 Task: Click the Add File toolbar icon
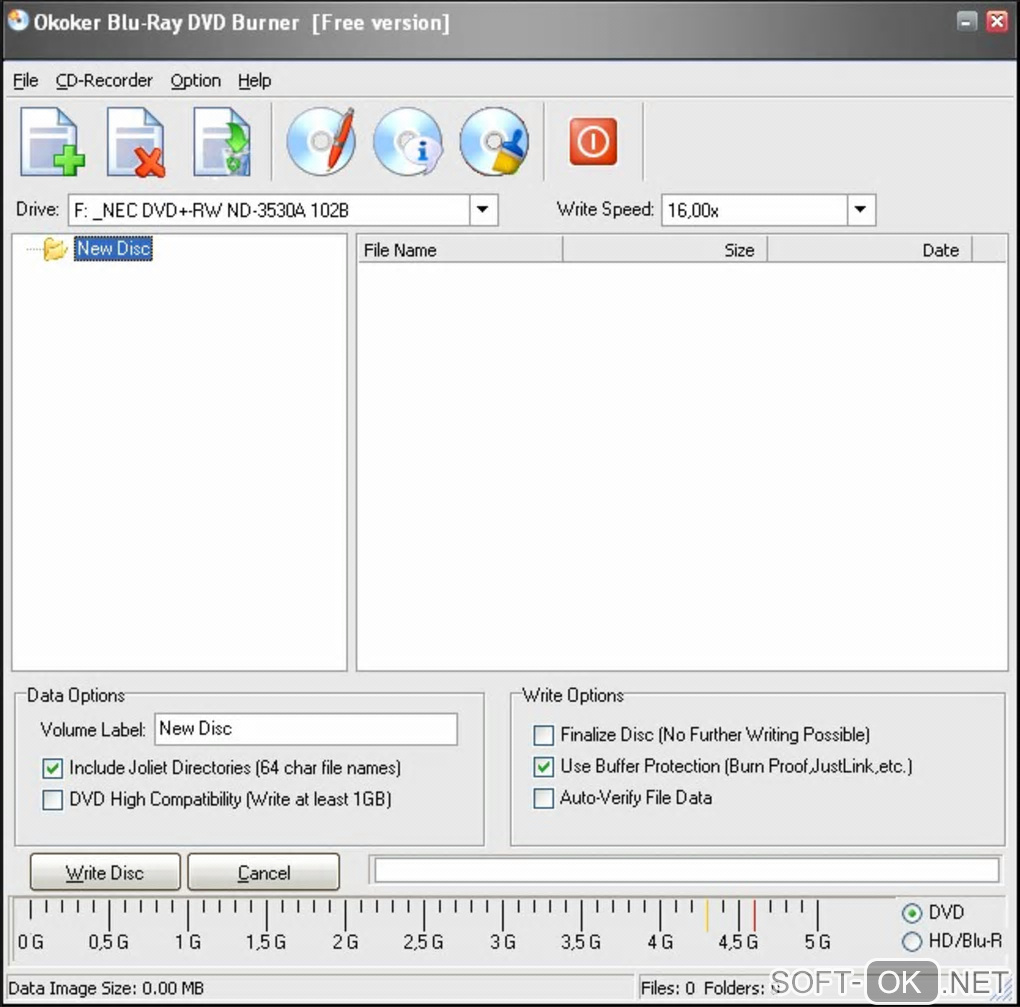click(52, 143)
